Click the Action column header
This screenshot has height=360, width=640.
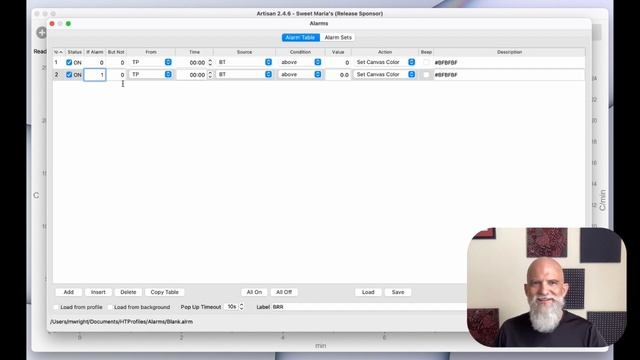point(385,52)
